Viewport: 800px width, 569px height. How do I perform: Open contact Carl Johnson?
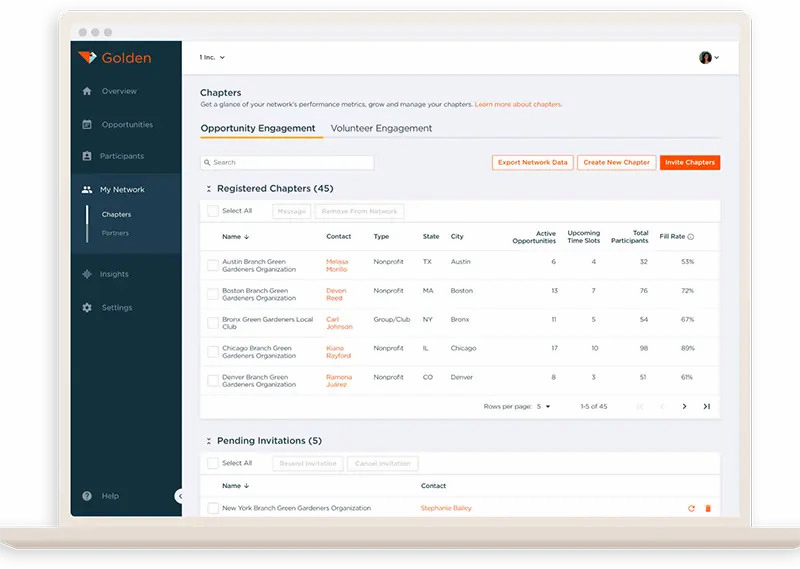tap(339, 323)
